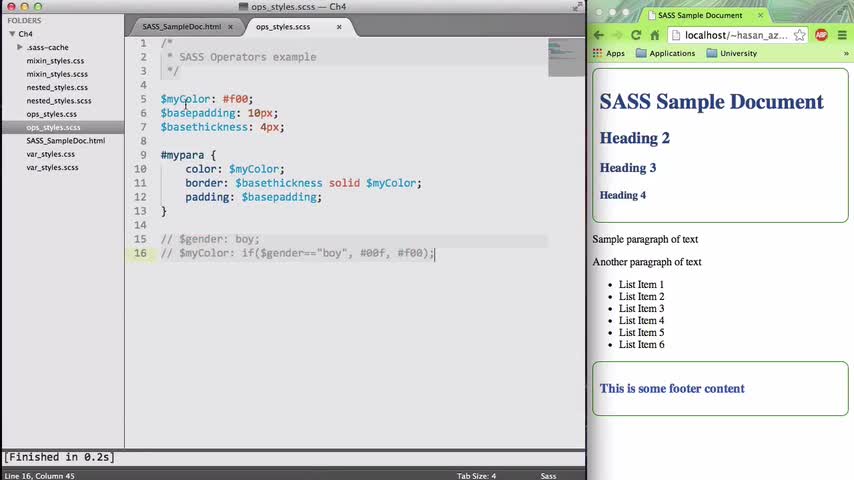Click Chrome forward arrow button

pos(617,35)
